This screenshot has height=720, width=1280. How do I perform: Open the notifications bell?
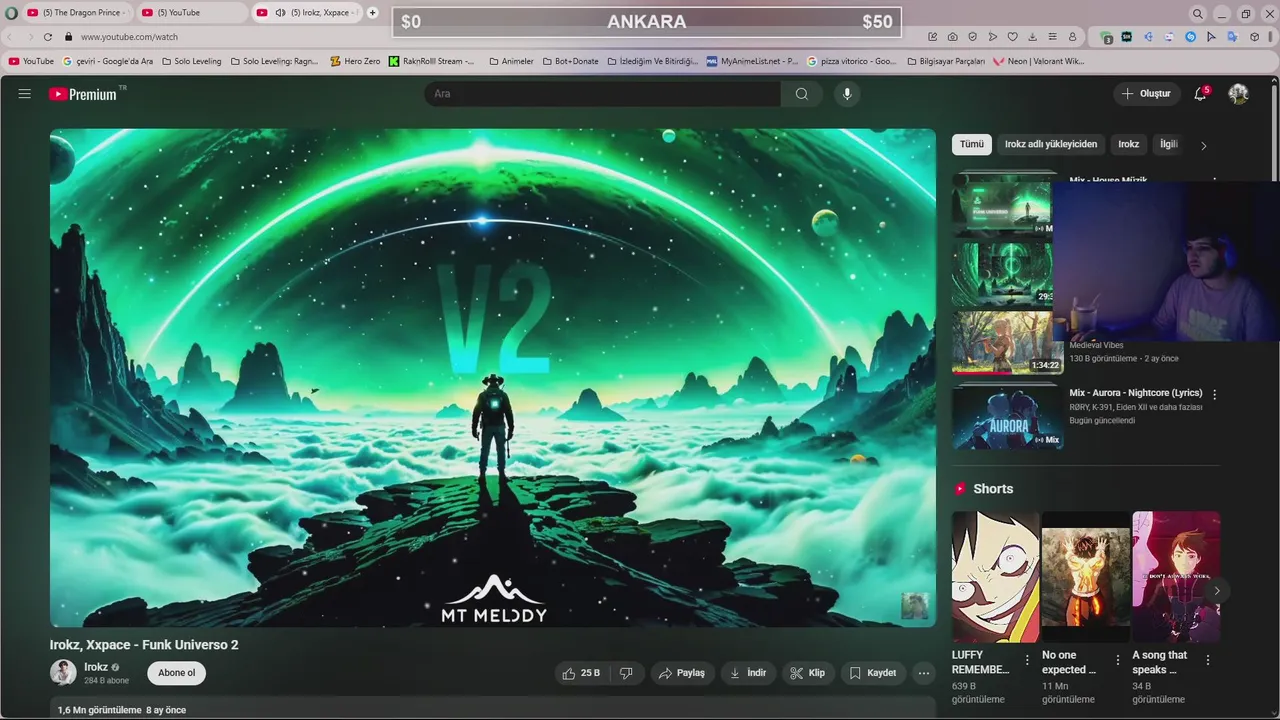1200,94
